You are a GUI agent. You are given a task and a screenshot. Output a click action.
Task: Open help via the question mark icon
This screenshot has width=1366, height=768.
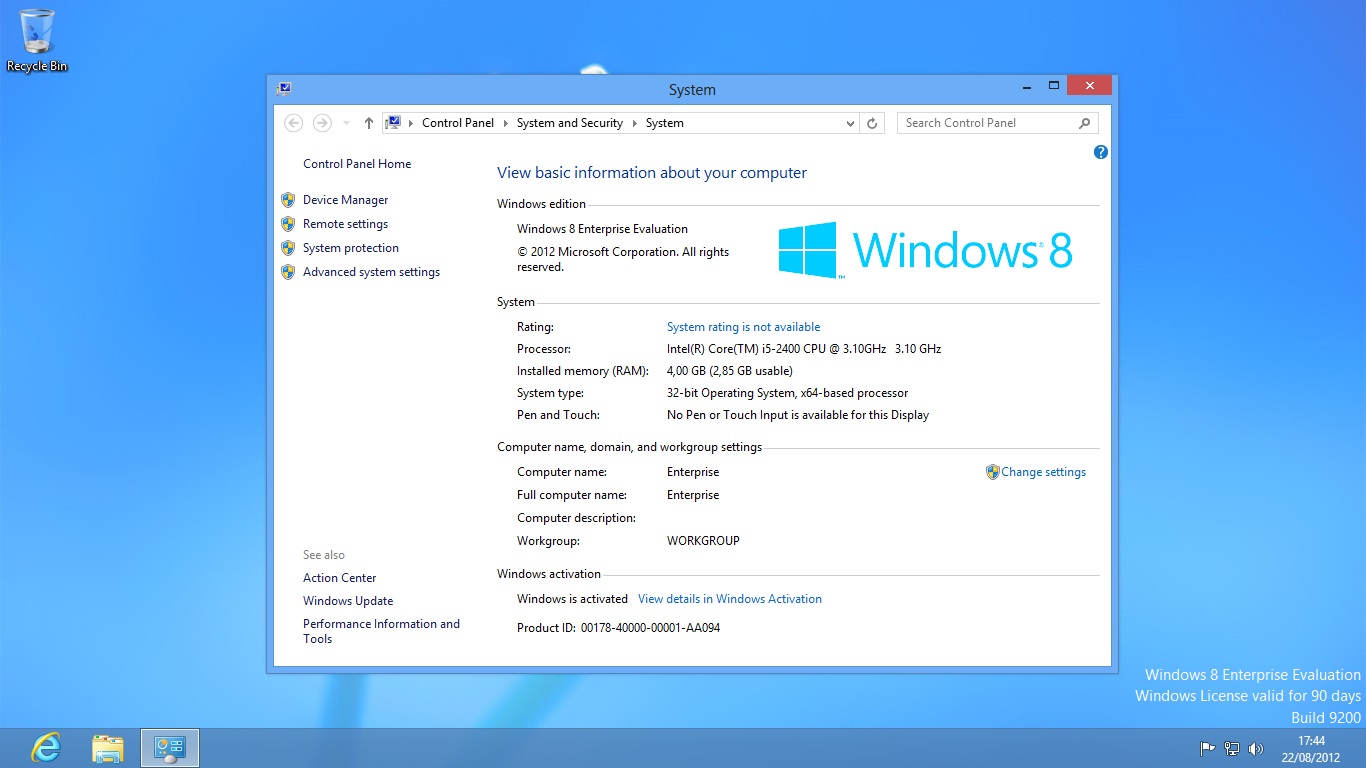point(1100,151)
